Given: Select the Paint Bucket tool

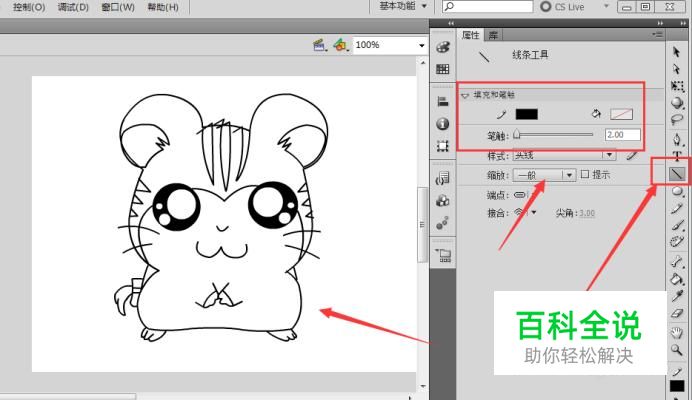Looking at the screenshot, I should (x=677, y=279).
